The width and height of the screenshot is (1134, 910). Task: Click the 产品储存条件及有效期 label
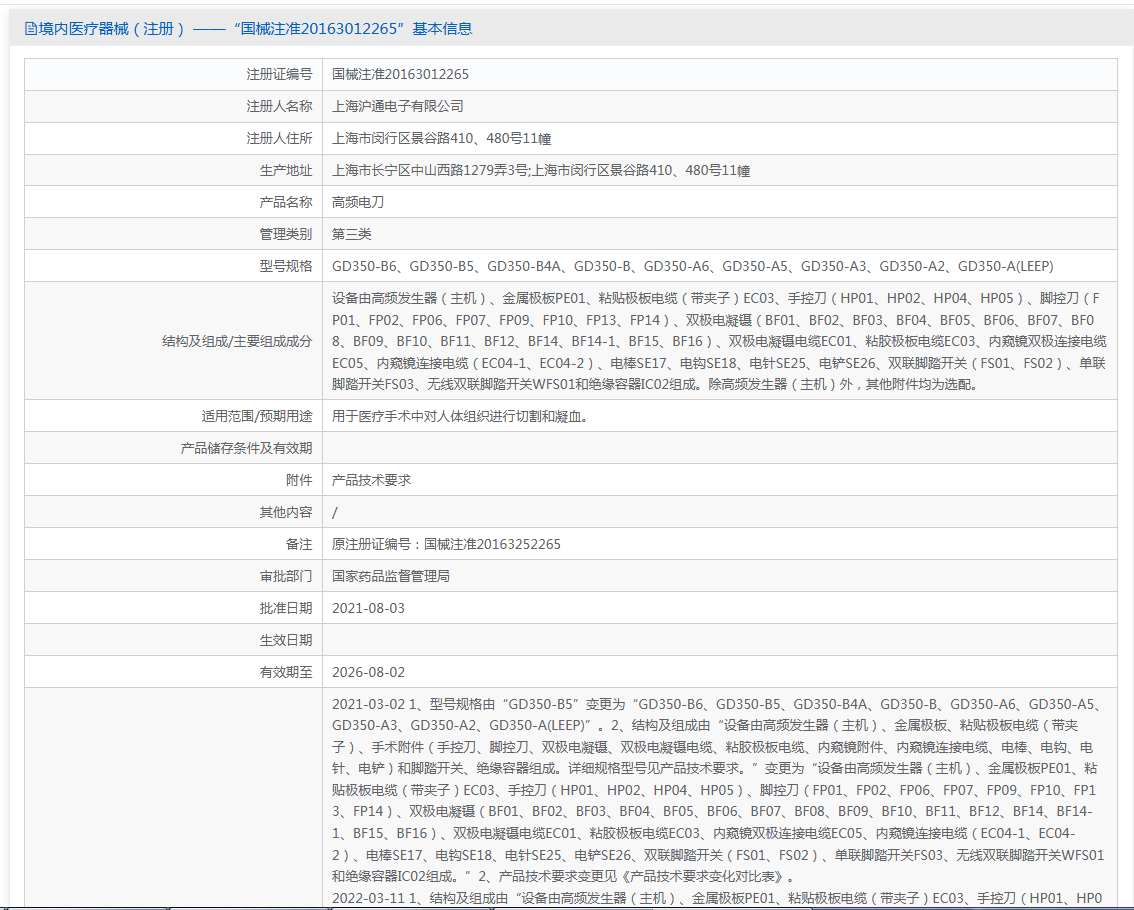(246, 448)
